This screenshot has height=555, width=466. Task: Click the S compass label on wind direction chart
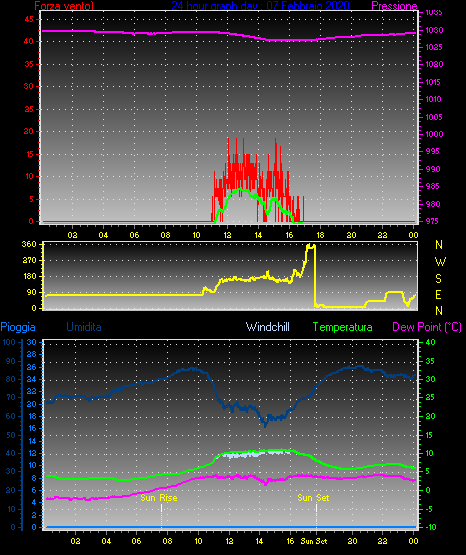pyautogui.click(x=438, y=279)
